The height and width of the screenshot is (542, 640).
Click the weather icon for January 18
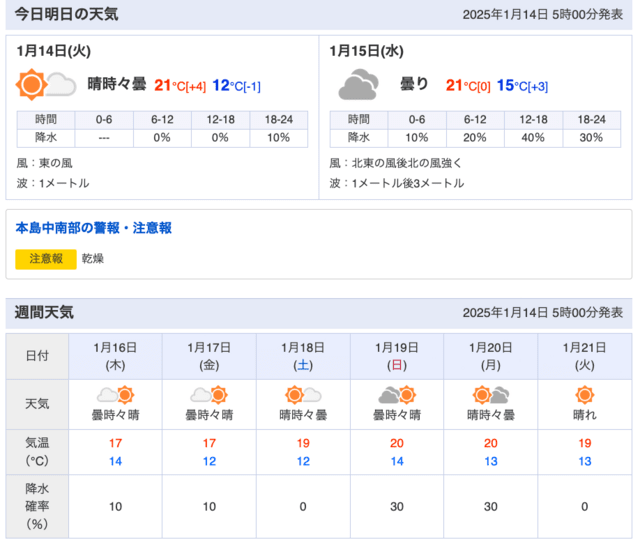pos(303,394)
